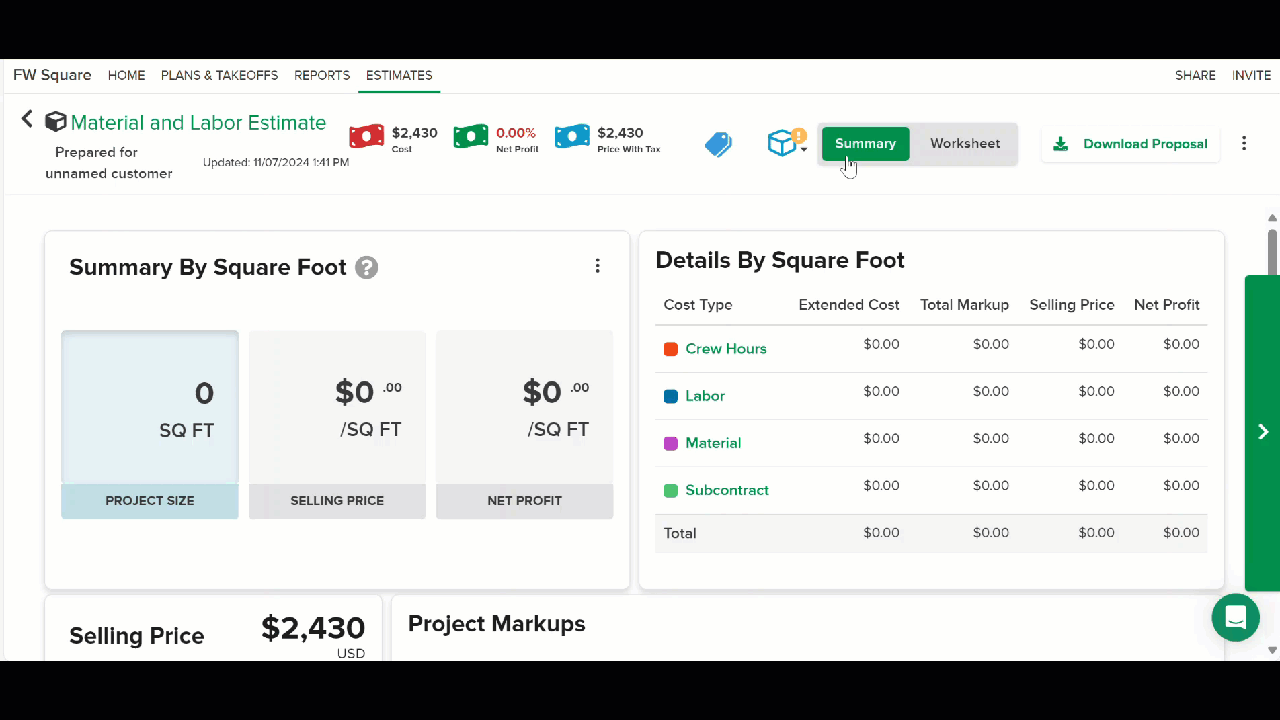Screen dimensions: 1280x720
Task: Click the Total Markup column header
Action: [964, 305]
